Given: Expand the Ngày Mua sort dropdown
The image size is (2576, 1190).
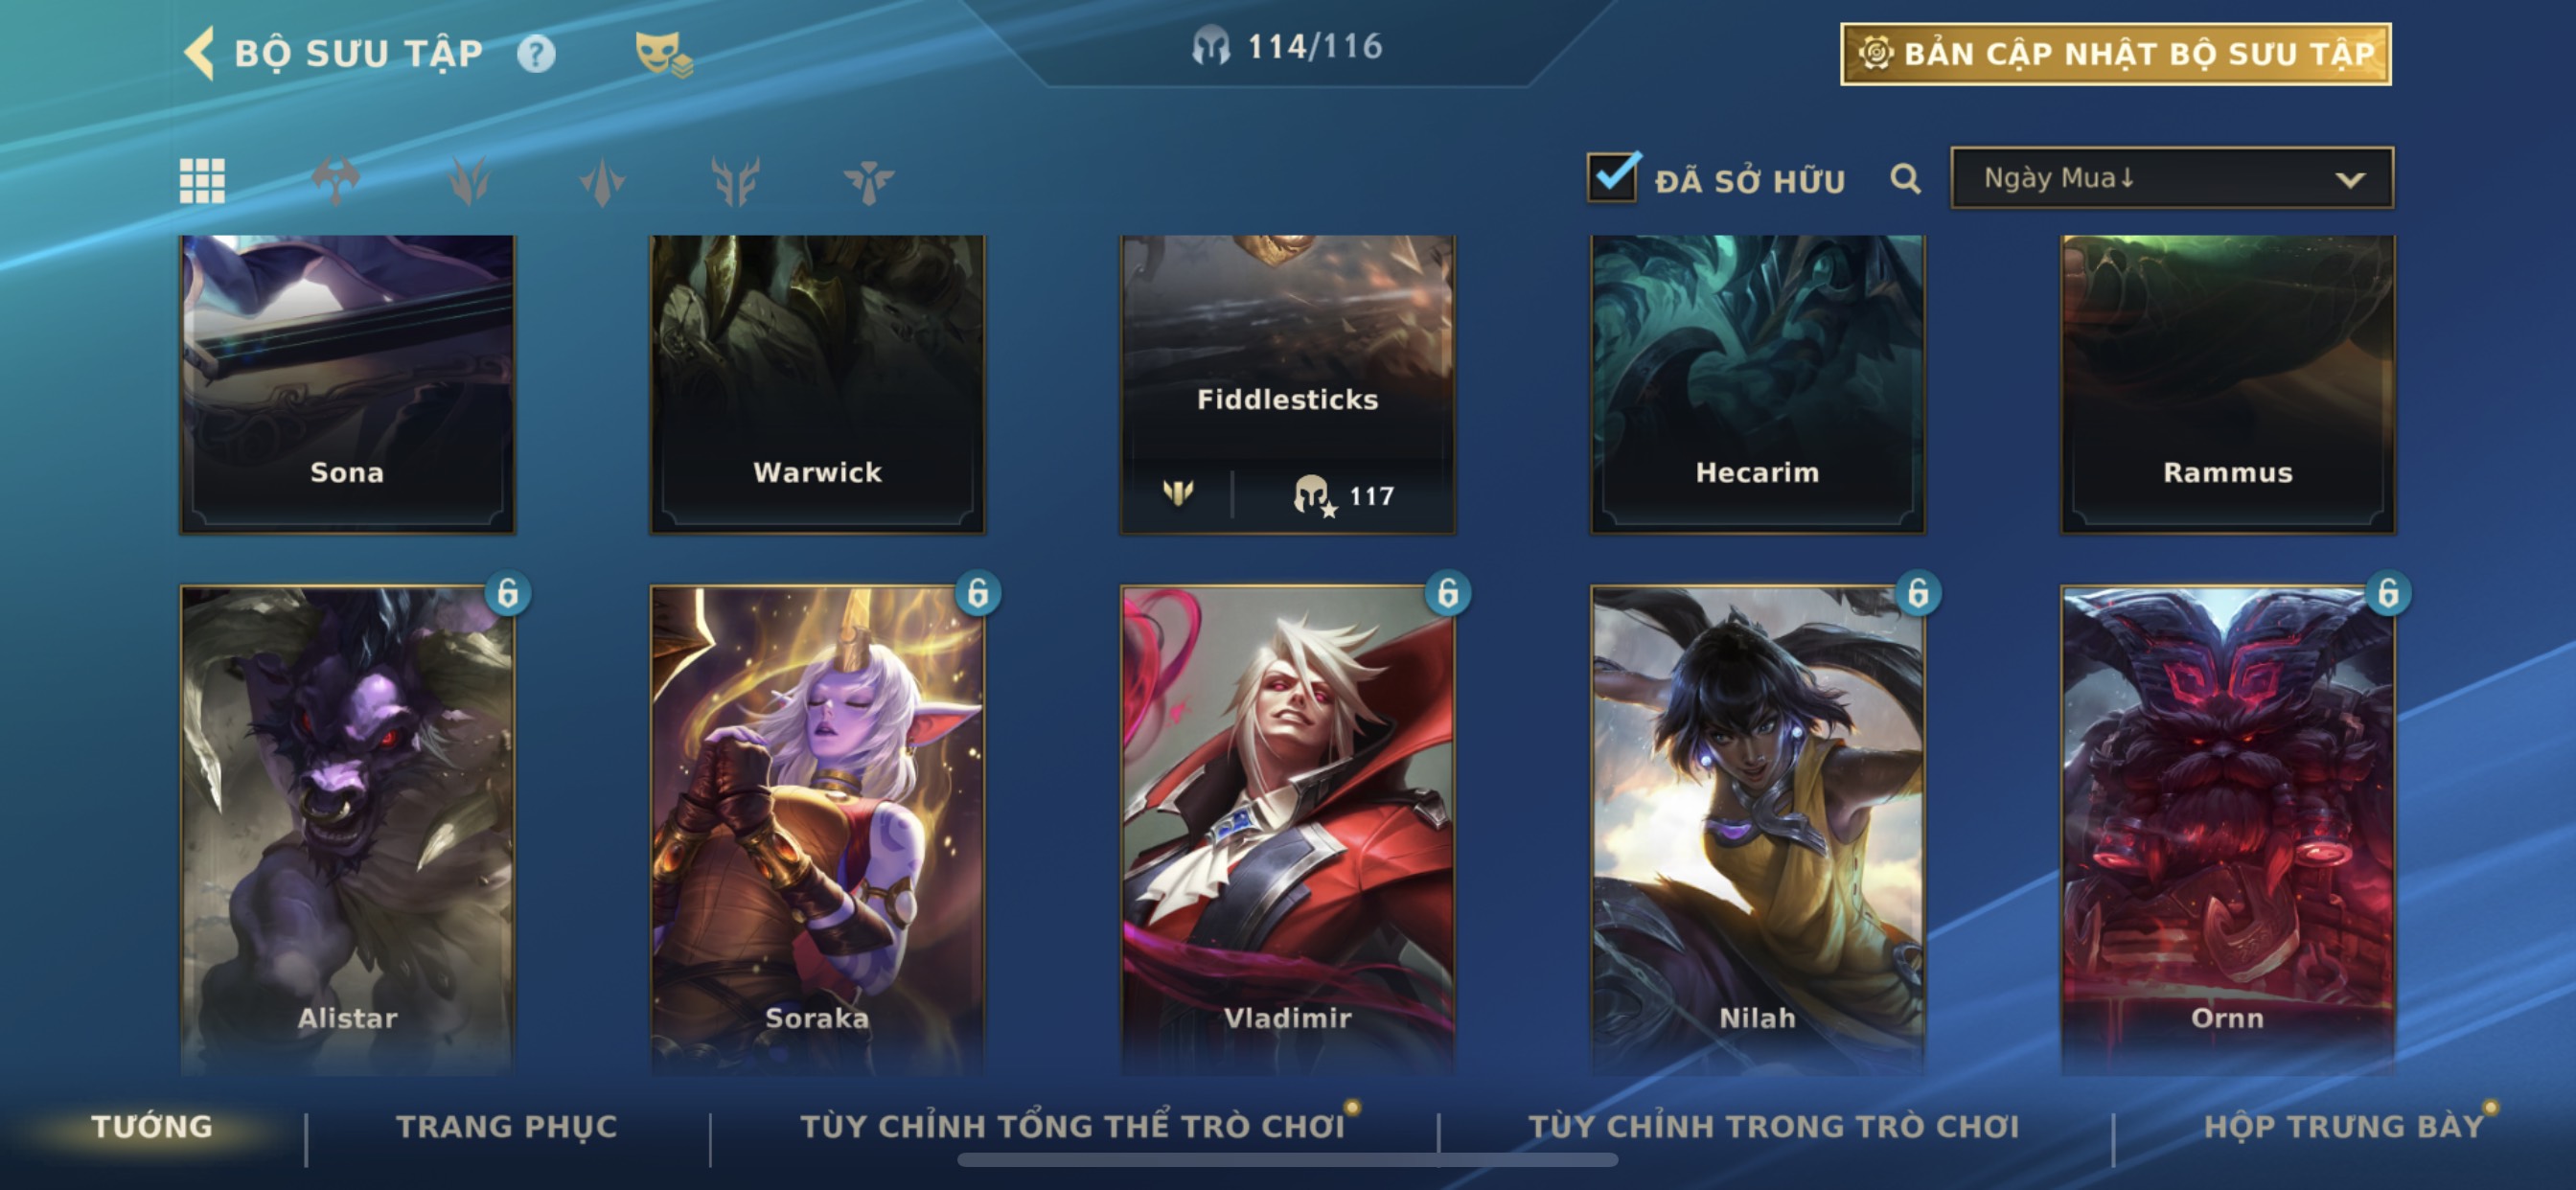Looking at the screenshot, I should [x=2172, y=178].
